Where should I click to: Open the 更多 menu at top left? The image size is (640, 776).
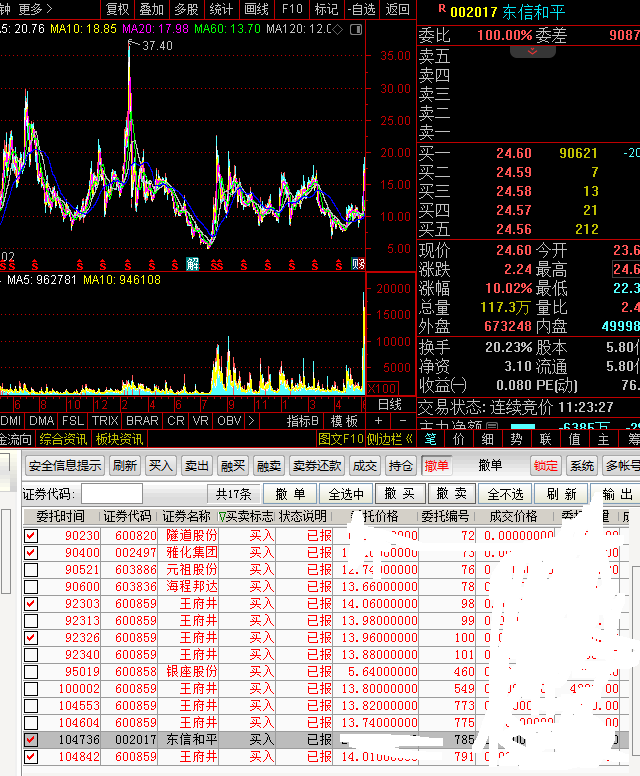(35, 9)
